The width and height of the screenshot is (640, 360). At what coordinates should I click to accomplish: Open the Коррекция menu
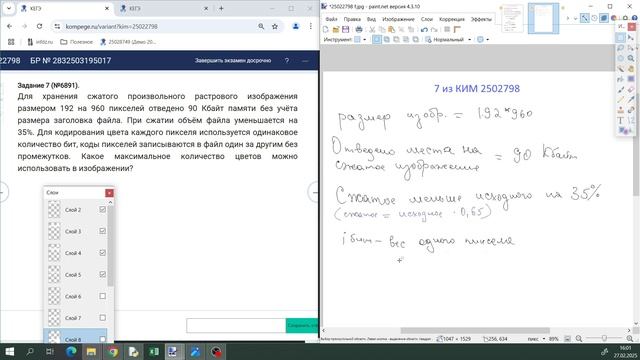click(452, 19)
